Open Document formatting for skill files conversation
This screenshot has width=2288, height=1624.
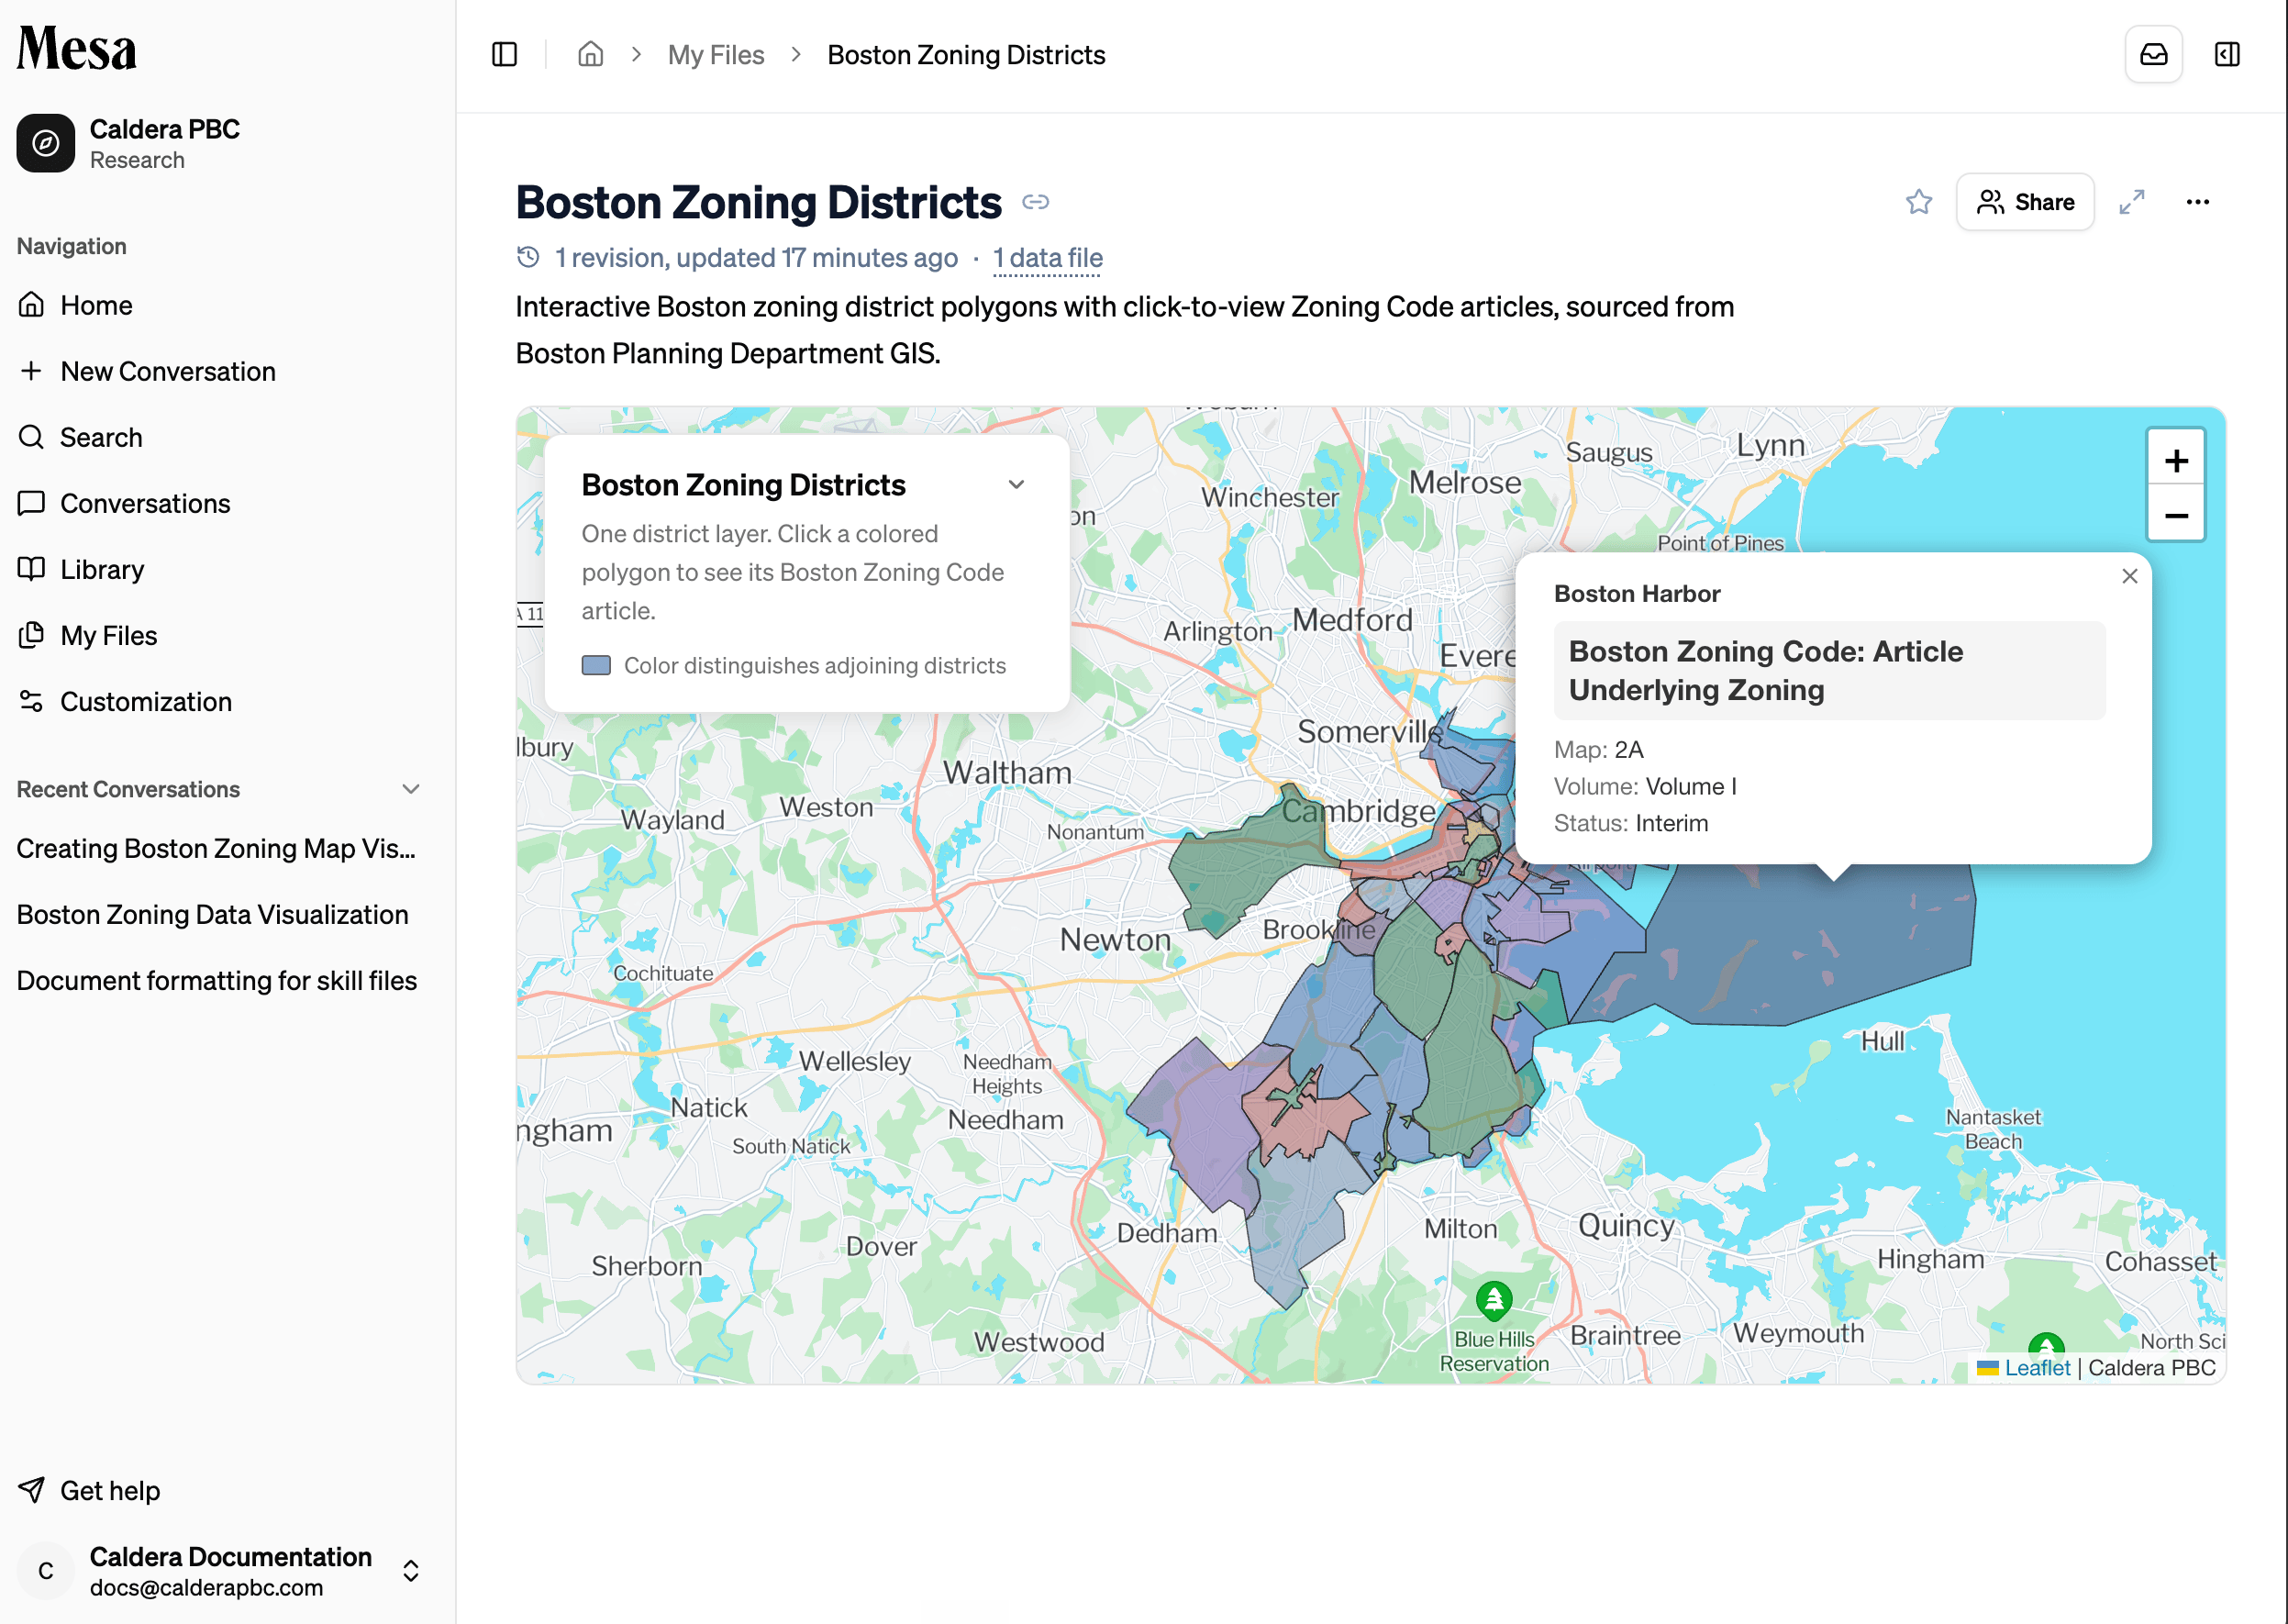pyautogui.click(x=217, y=980)
